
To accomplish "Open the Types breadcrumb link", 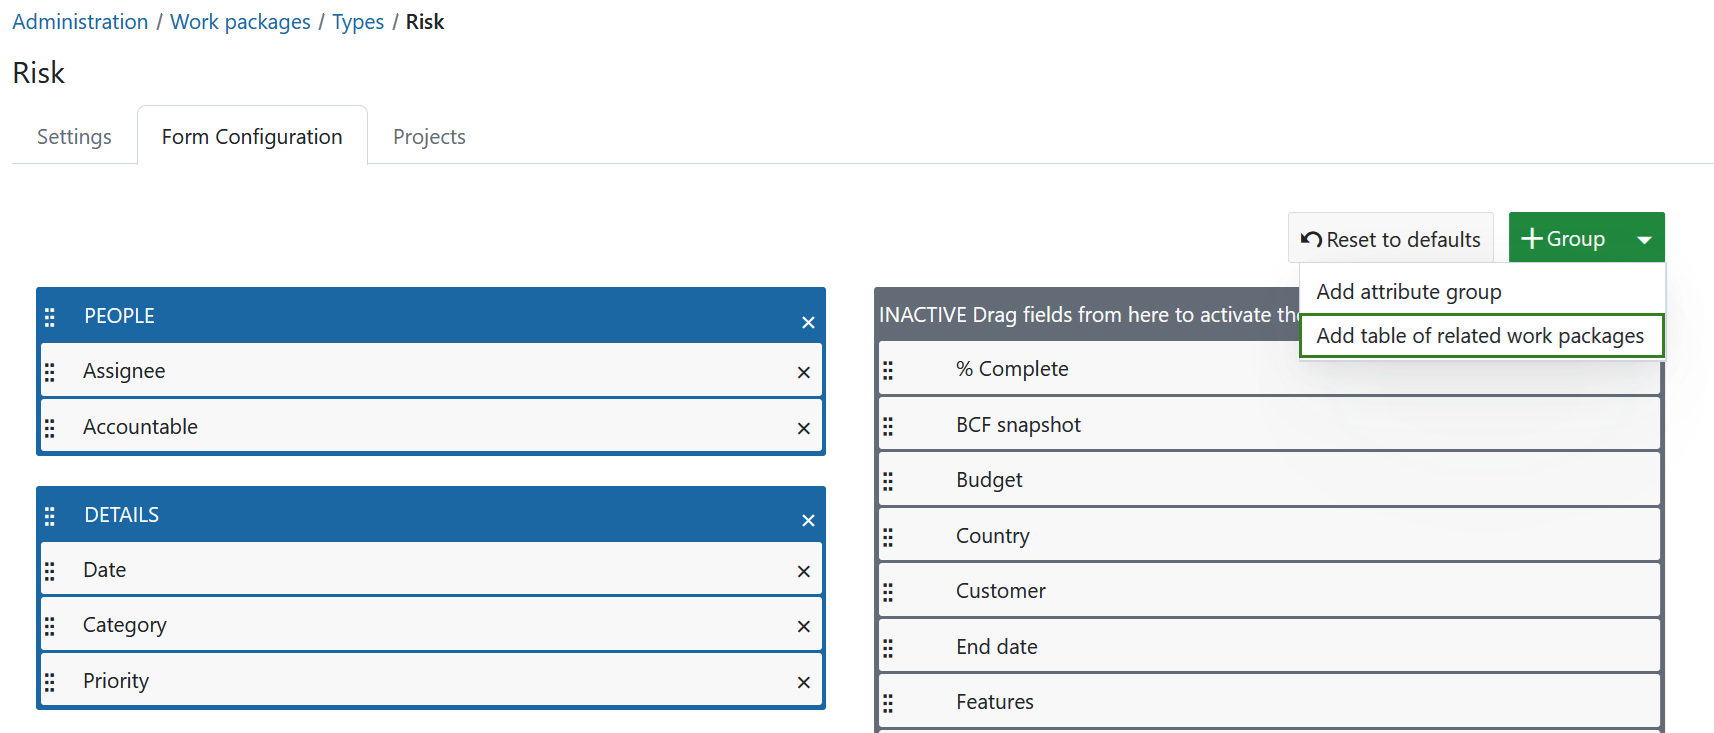I will [358, 22].
